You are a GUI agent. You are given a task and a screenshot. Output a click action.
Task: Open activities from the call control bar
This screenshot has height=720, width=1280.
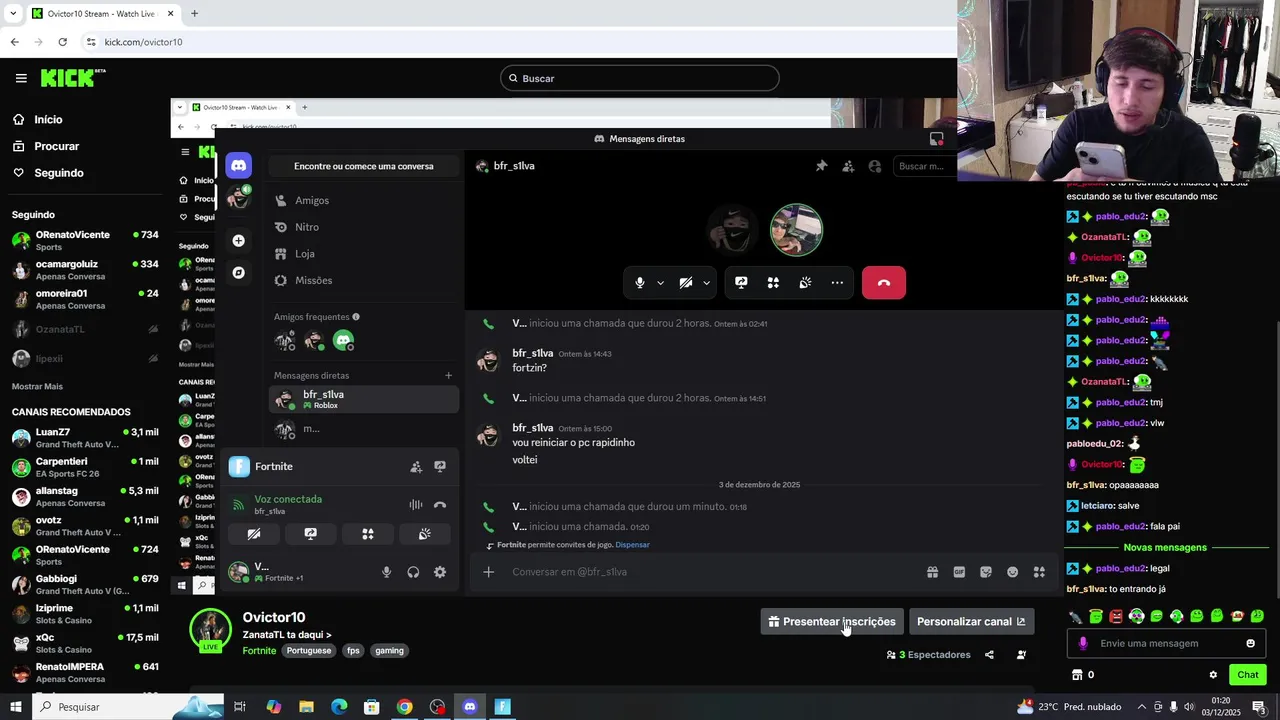click(x=773, y=283)
